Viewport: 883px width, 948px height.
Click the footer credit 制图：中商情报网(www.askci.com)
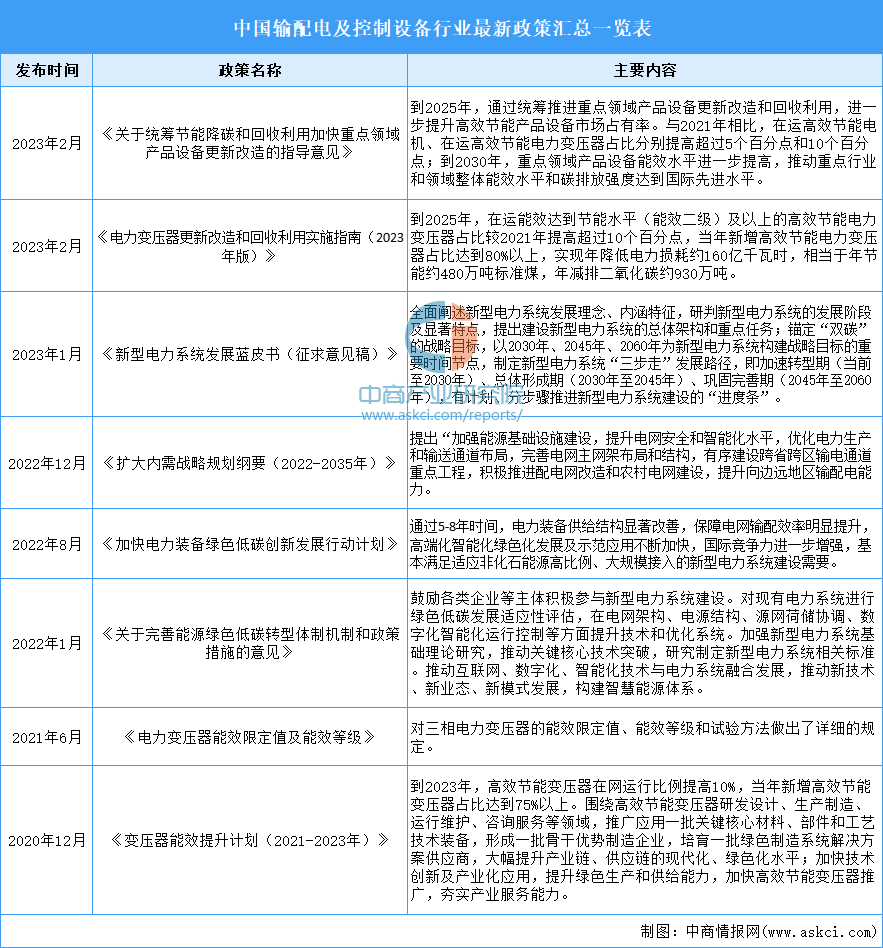758,931
